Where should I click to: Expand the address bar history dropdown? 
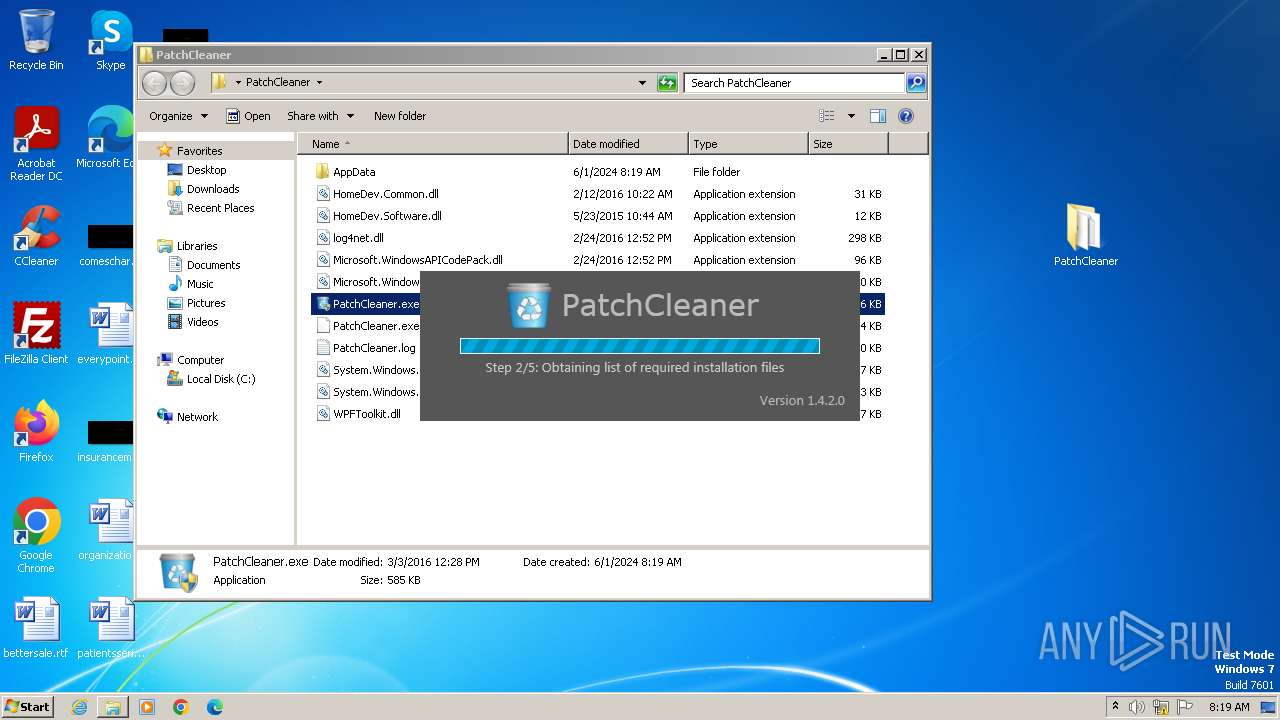642,83
